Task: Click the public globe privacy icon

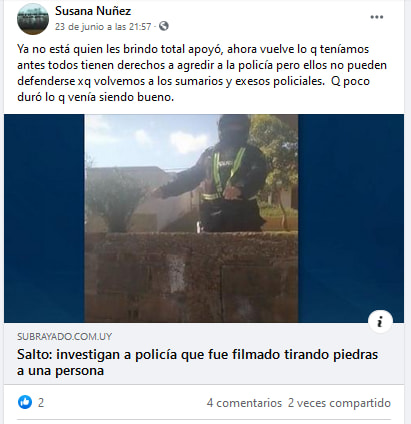Action: (x=164, y=26)
